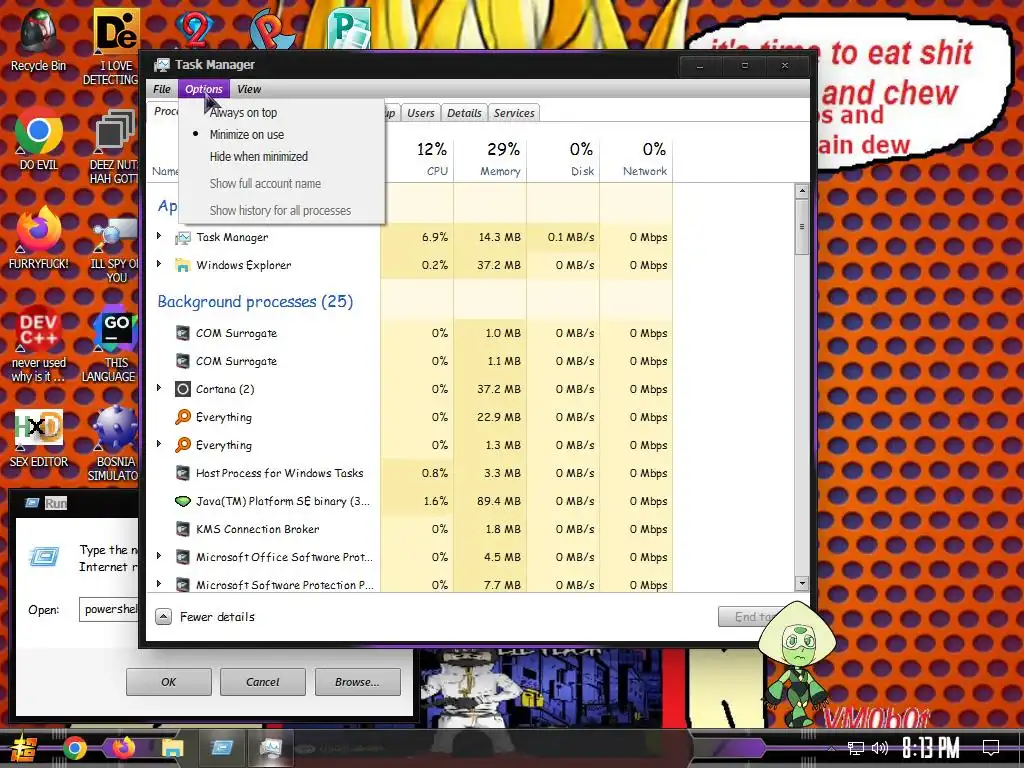Open the Start button on taskbar

click(x=25, y=748)
